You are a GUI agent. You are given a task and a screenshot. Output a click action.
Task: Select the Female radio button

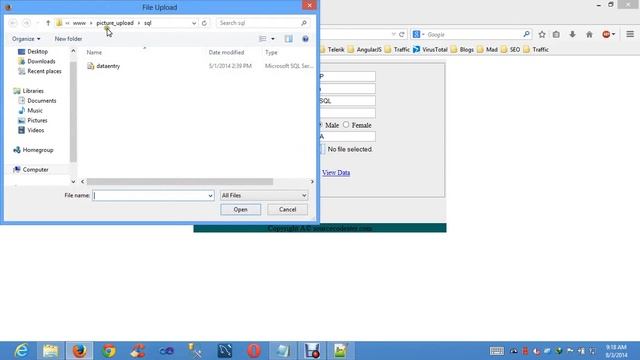pos(346,124)
